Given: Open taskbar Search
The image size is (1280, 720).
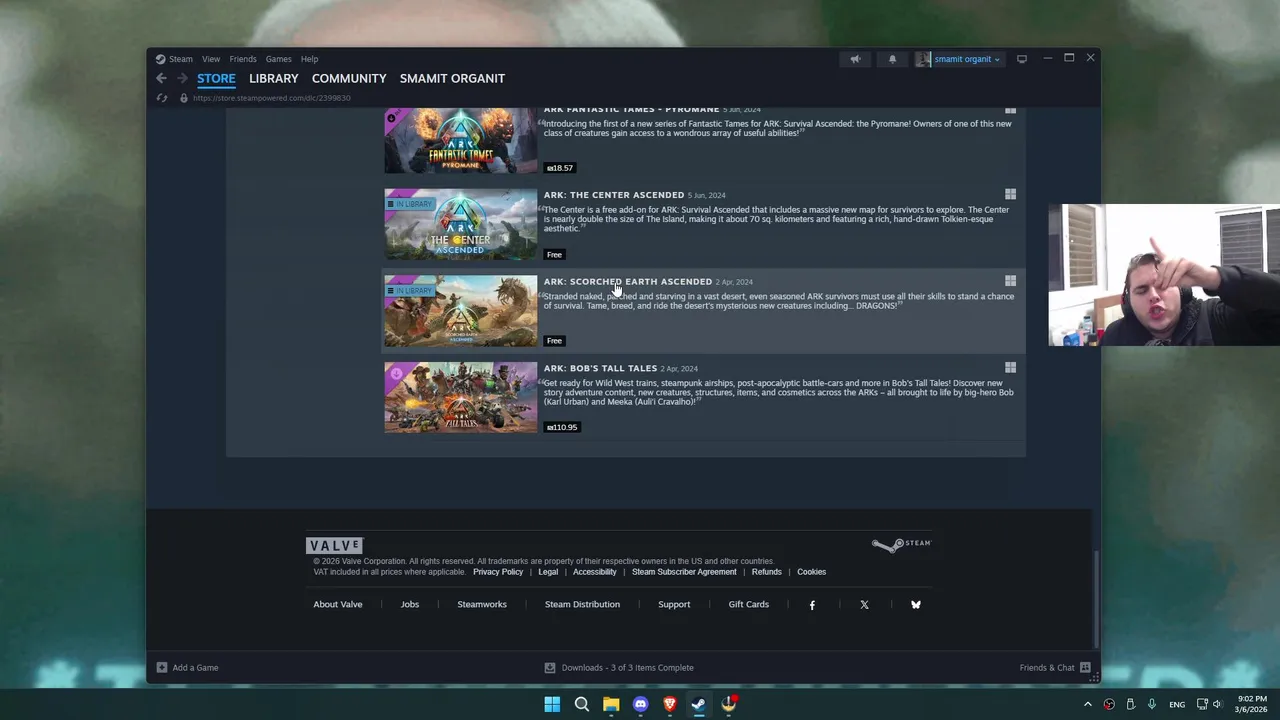Looking at the screenshot, I should click(x=581, y=704).
